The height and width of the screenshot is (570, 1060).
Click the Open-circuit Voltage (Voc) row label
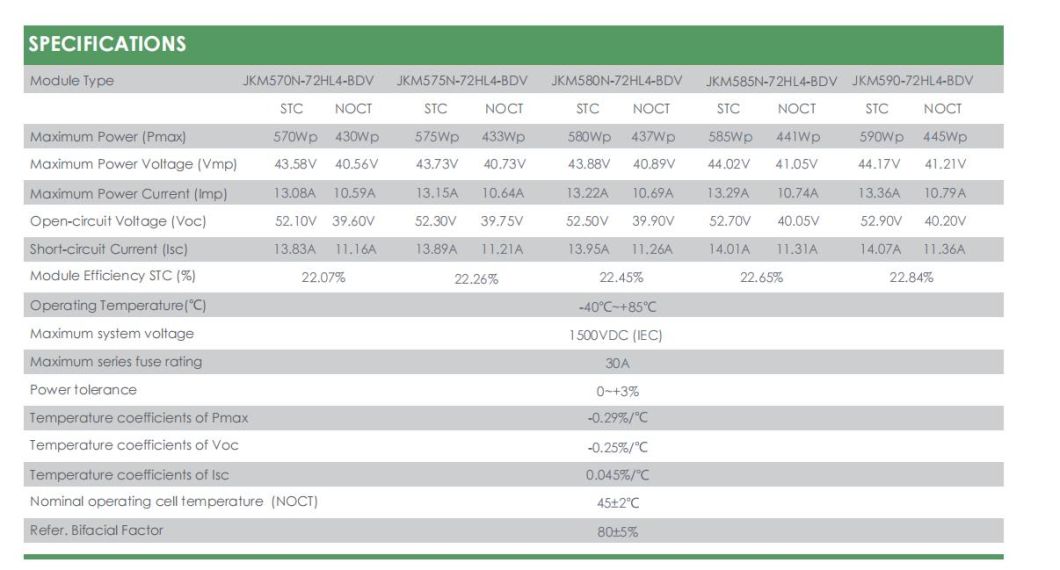pos(118,221)
